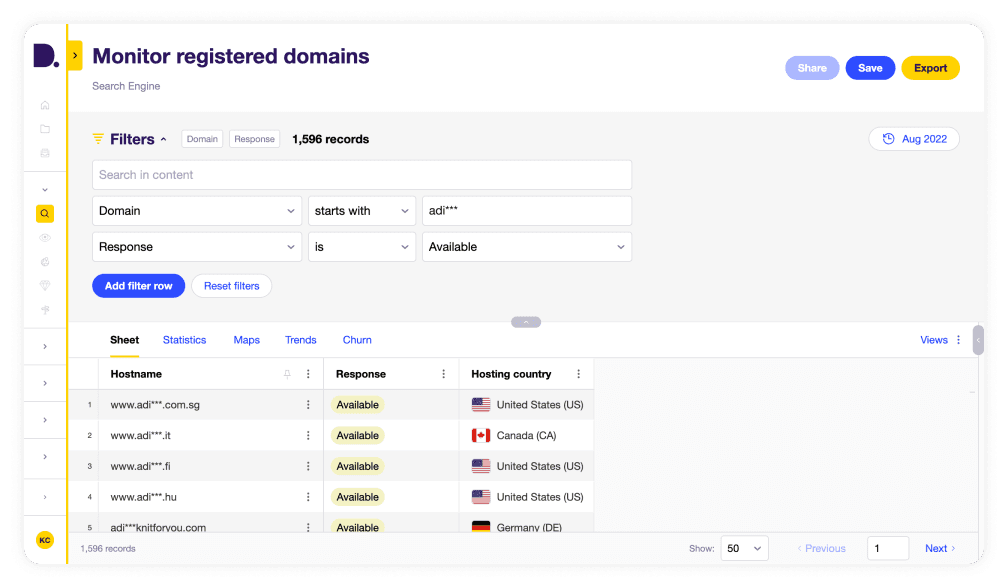Screen dimensions: 1008x588
Task: Open the inbox icon in sidebar
Action: click(x=45, y=154)
